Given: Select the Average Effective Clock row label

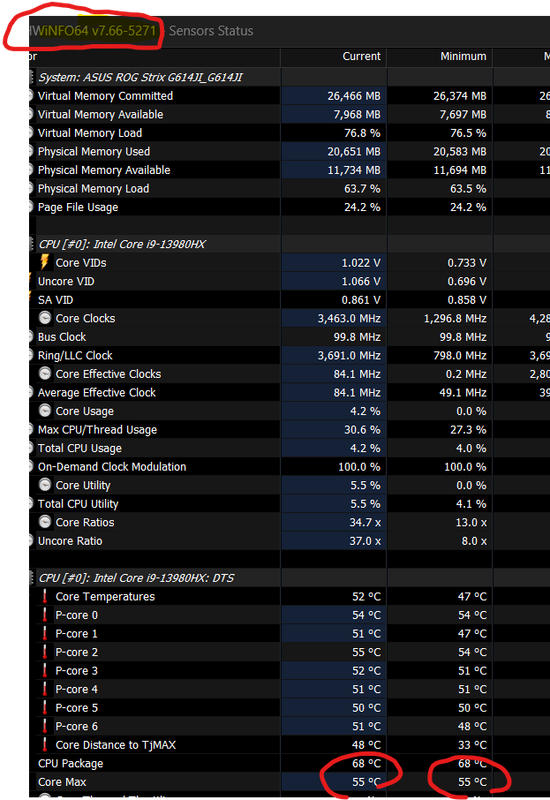Looking at the screenshot, I should 97,392.
